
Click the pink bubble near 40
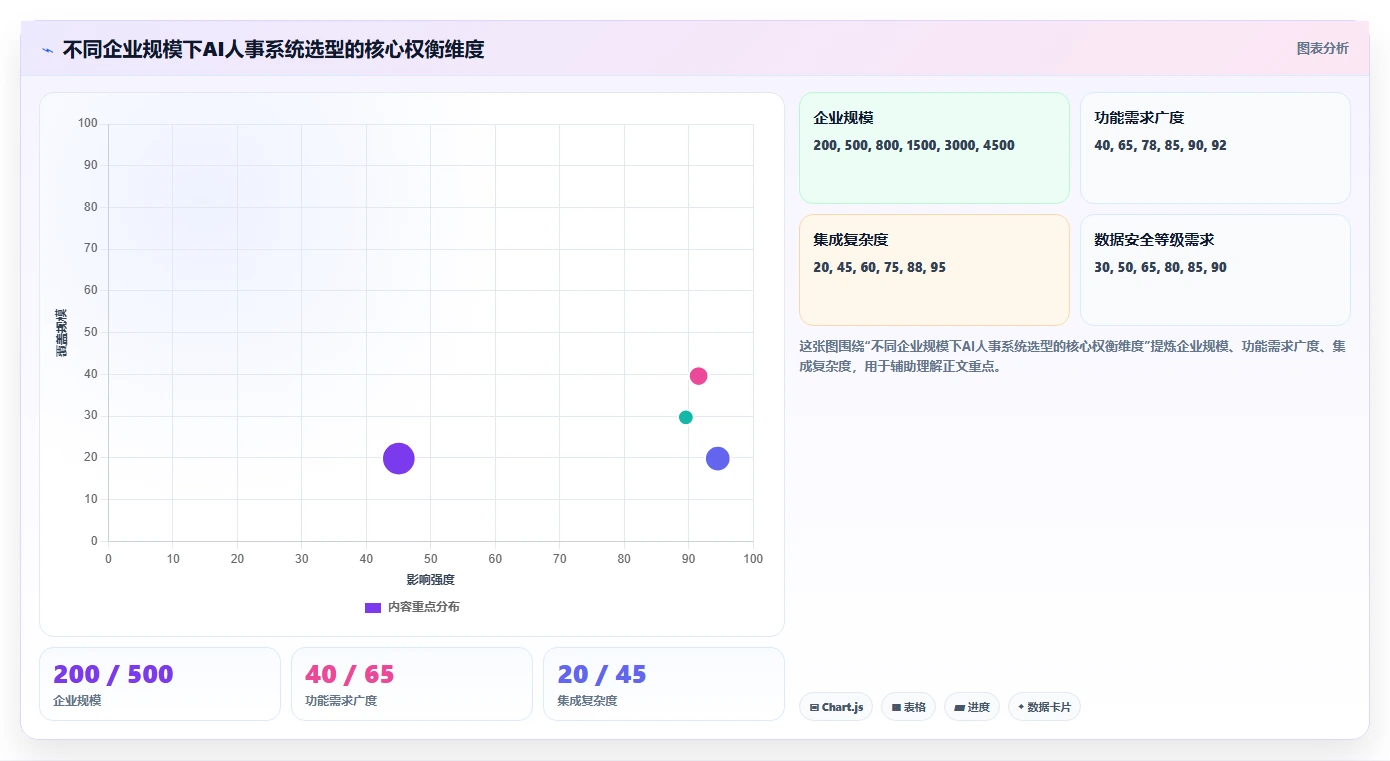coord(698,376)
